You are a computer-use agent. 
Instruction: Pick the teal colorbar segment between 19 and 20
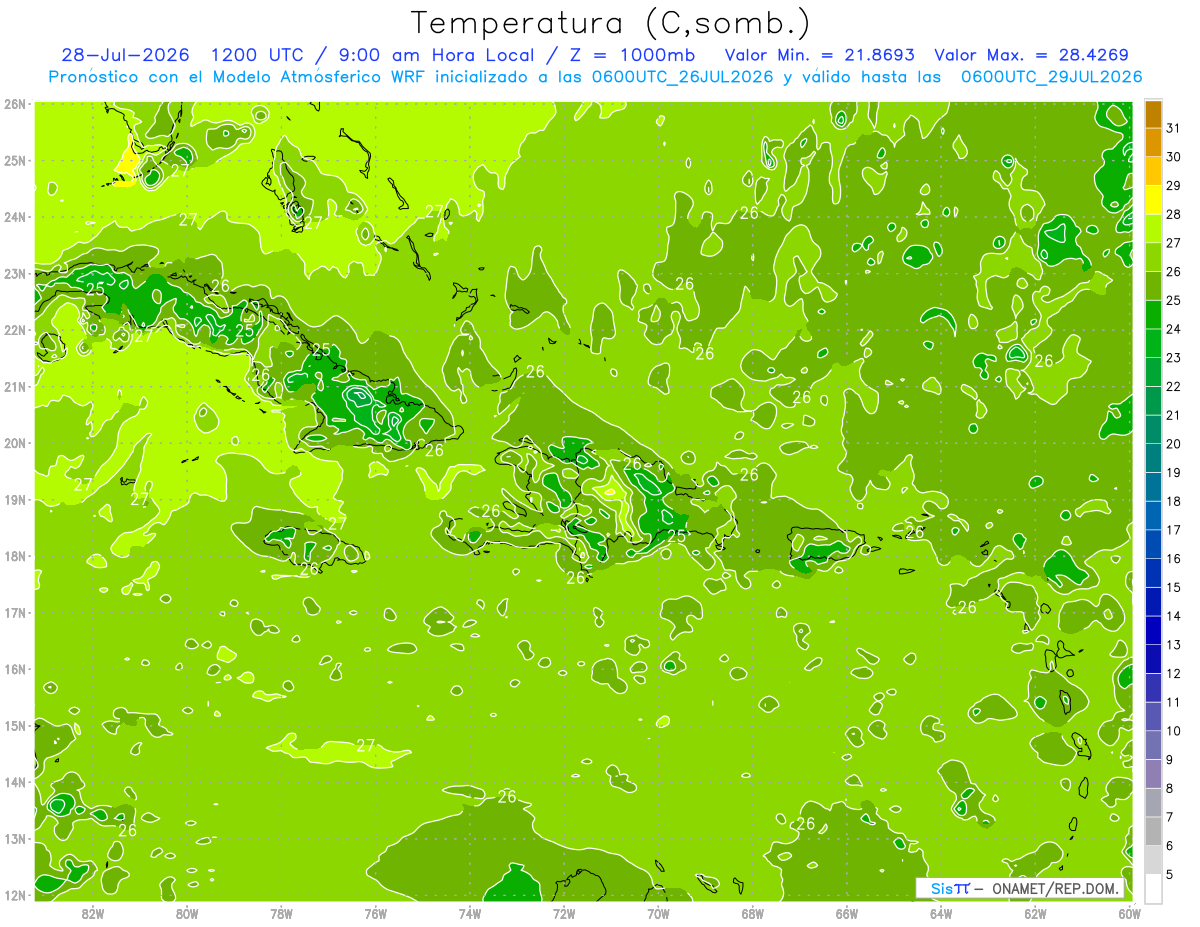[1154, 458]
